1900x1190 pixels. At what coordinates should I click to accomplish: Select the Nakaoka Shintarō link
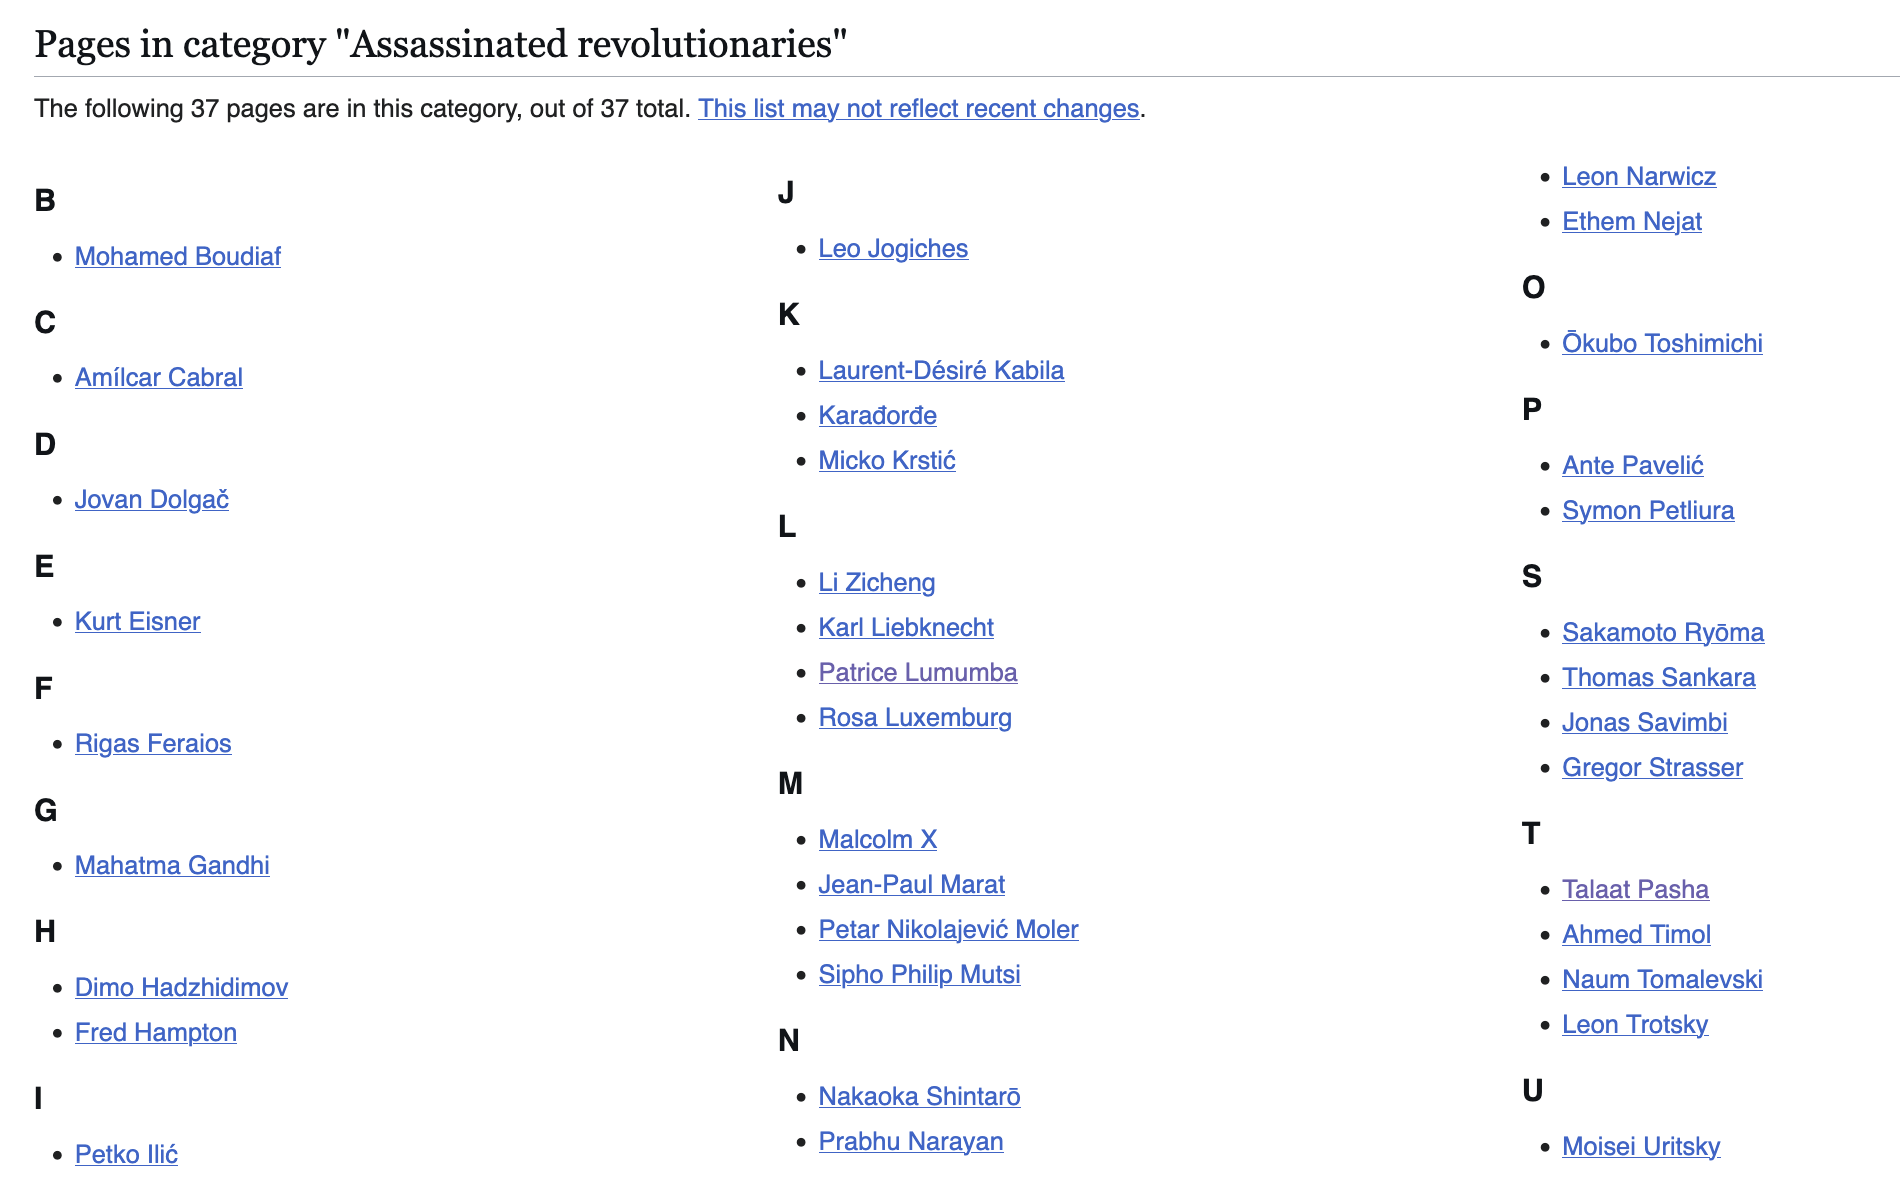point(918,1097)
